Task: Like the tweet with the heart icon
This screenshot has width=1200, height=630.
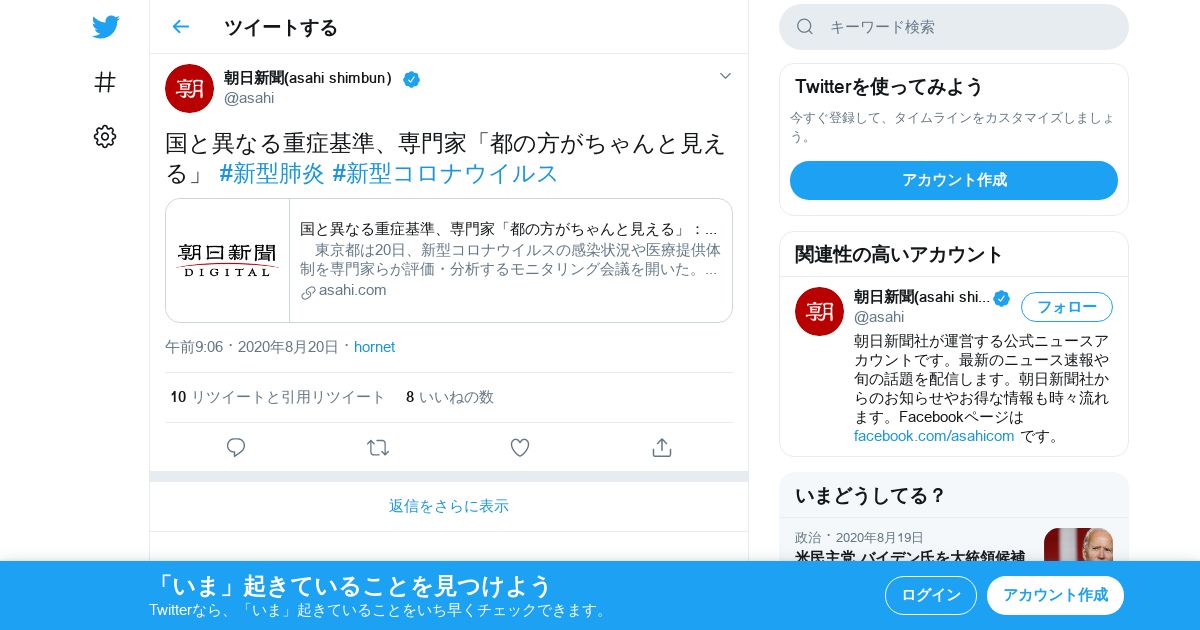Action: 520,448
